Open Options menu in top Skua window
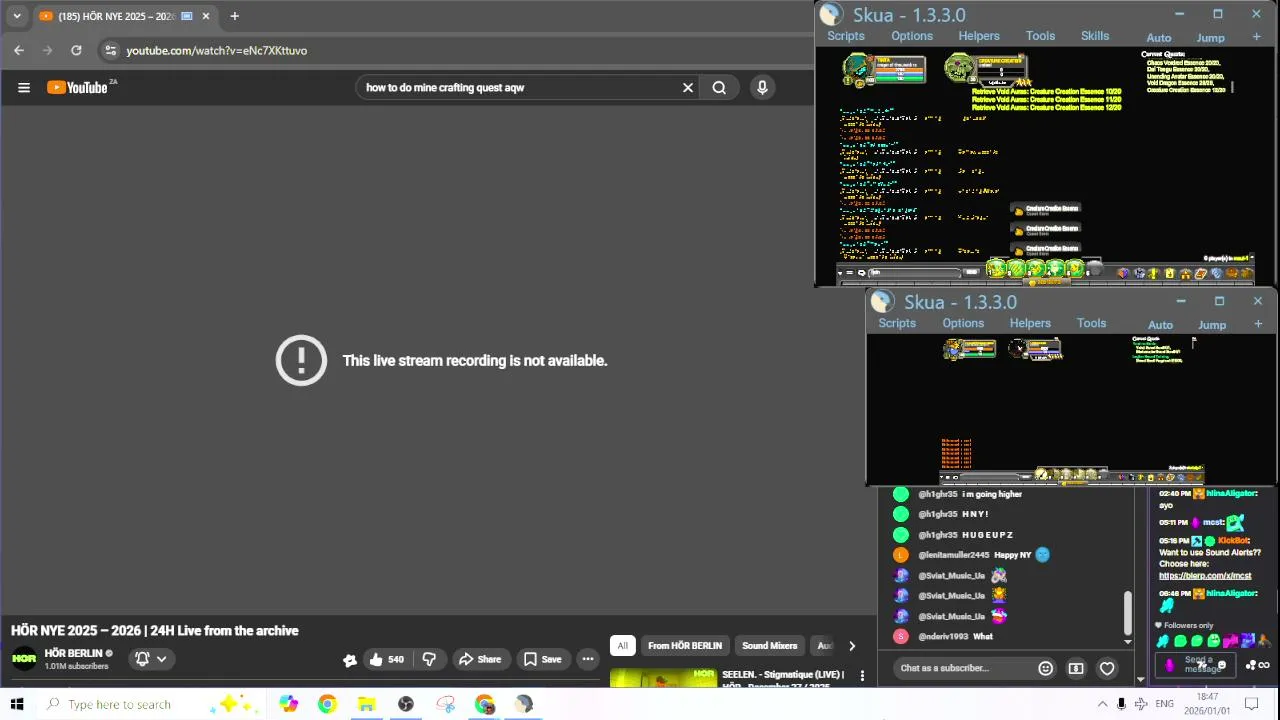This screenshot has width=1280, height=720. (912, 36)
